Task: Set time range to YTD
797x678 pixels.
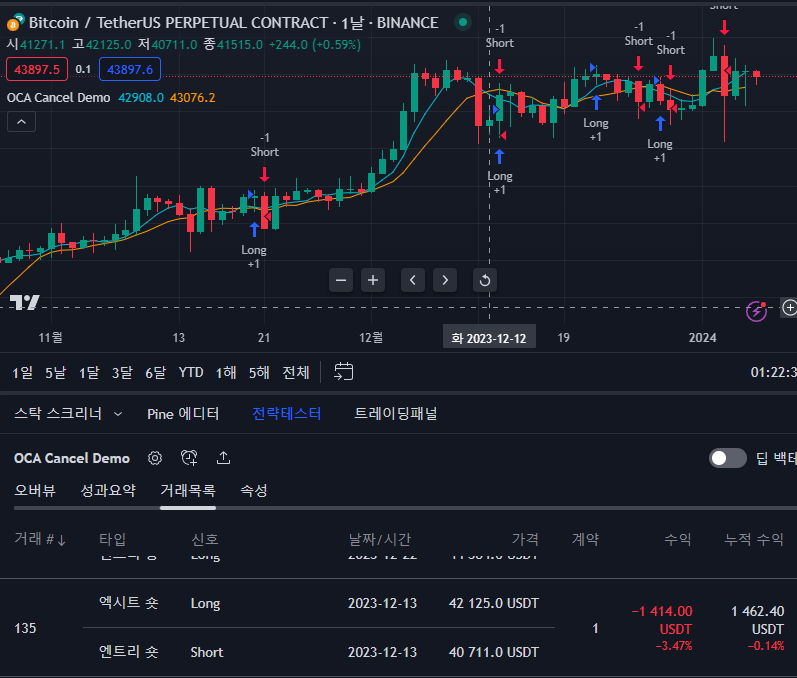Action: [191, 373]
